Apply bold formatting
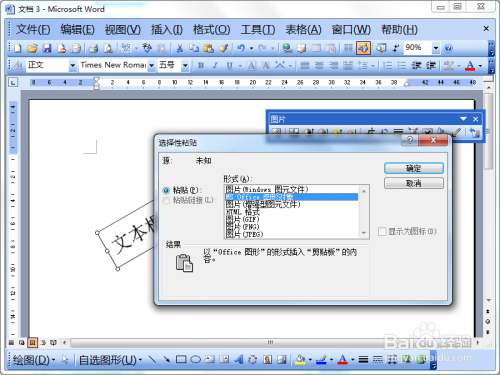The height and width of the screenshot is (375, 500). pyautogui.click(x=201, y=65)
